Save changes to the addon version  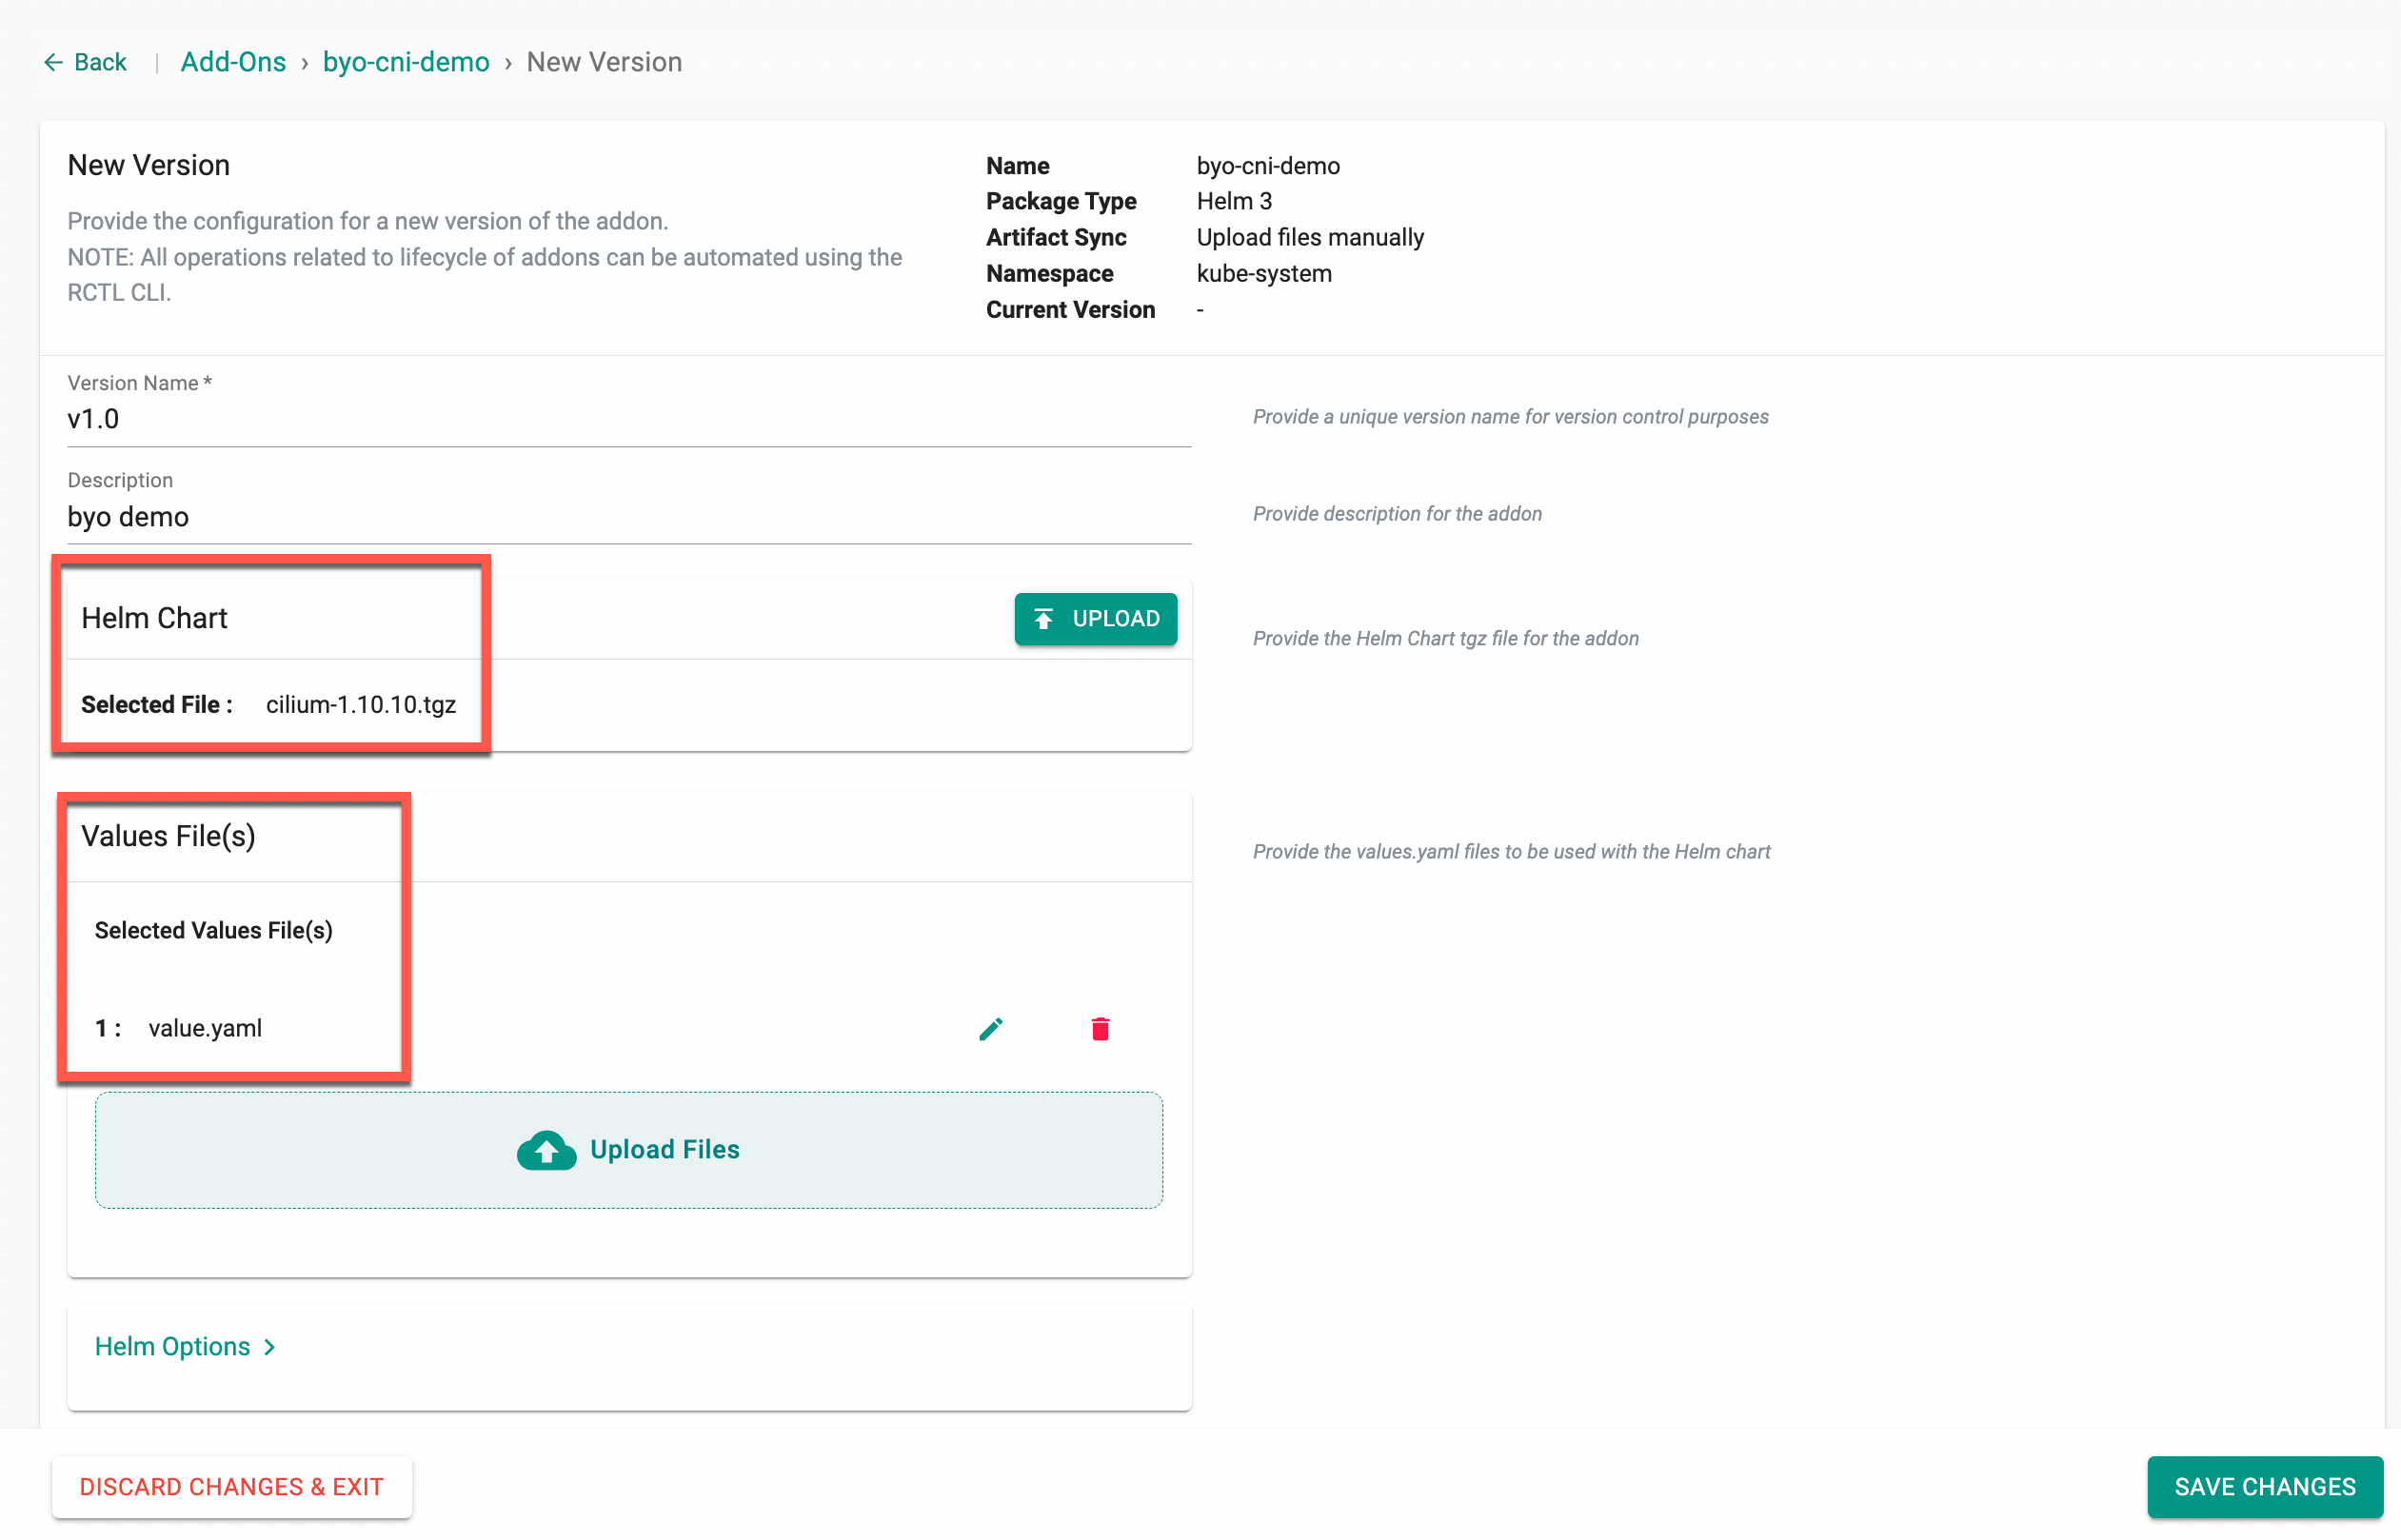[x=2264, y=1486]
